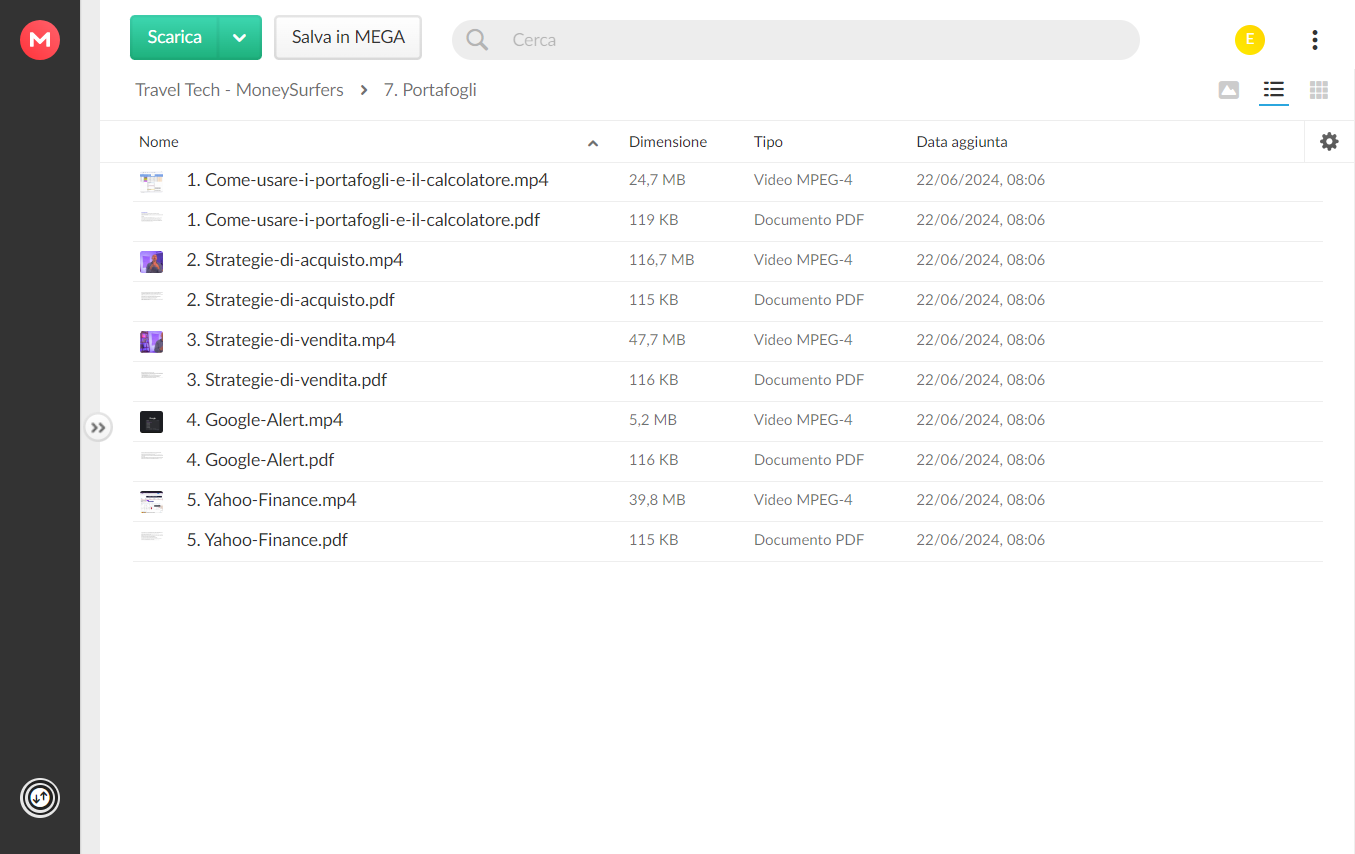Screen dimensions: 1355x854
Task: Open column settings gear icon
Action: click(x=1328, y=142)
